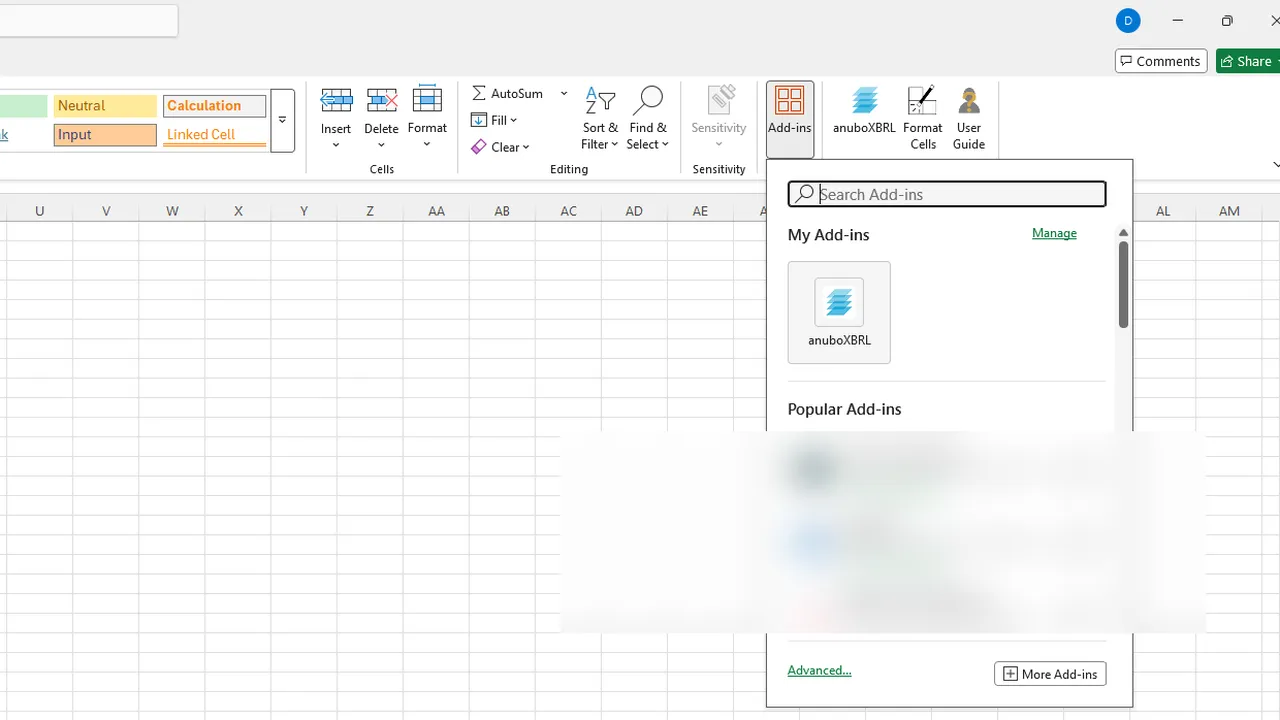This screenshot has height=720, width=1280.
Task: Open the Fill options
Action: pyautogui.click(x=495, y=120)
